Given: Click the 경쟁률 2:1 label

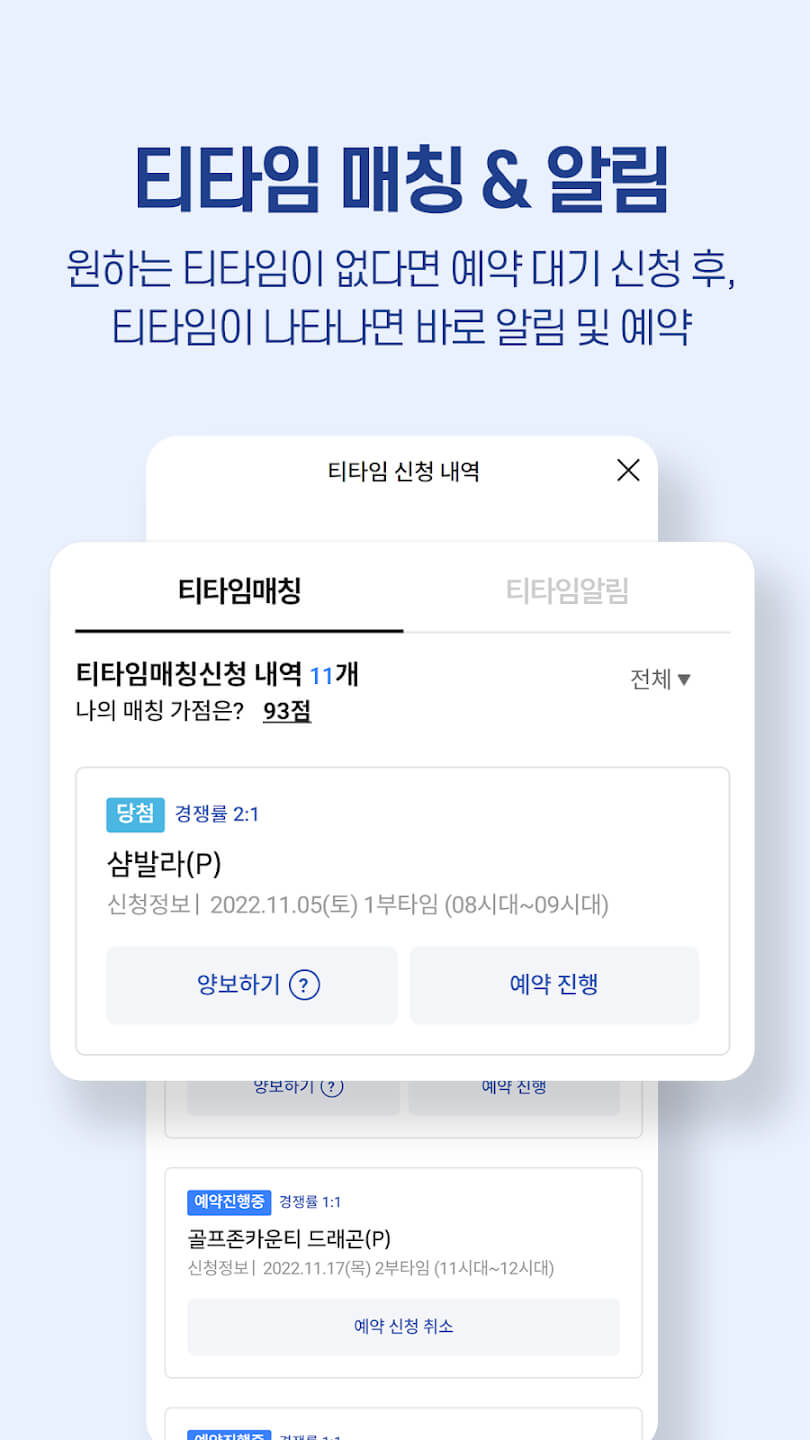Looking at the screenshot, I should [x=217, y=814].
